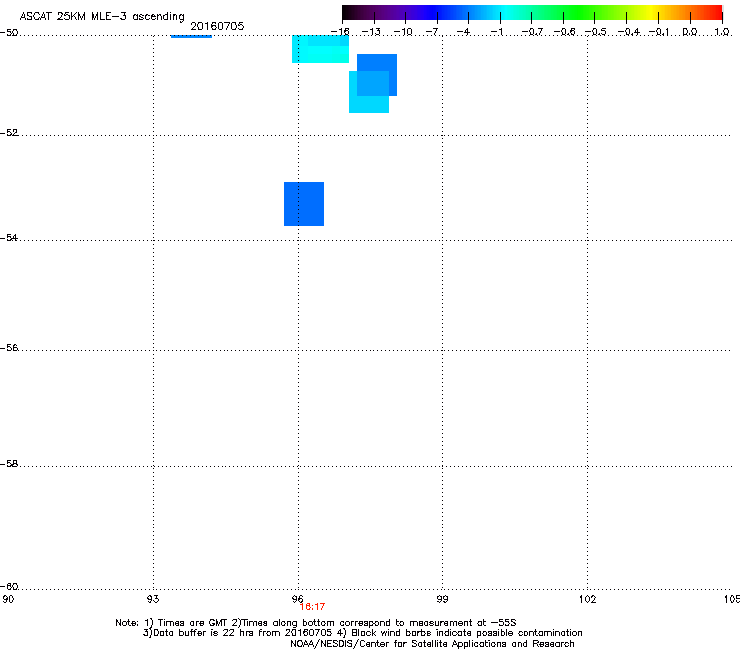Click the wide cyan data block at top

pos(320,49)
